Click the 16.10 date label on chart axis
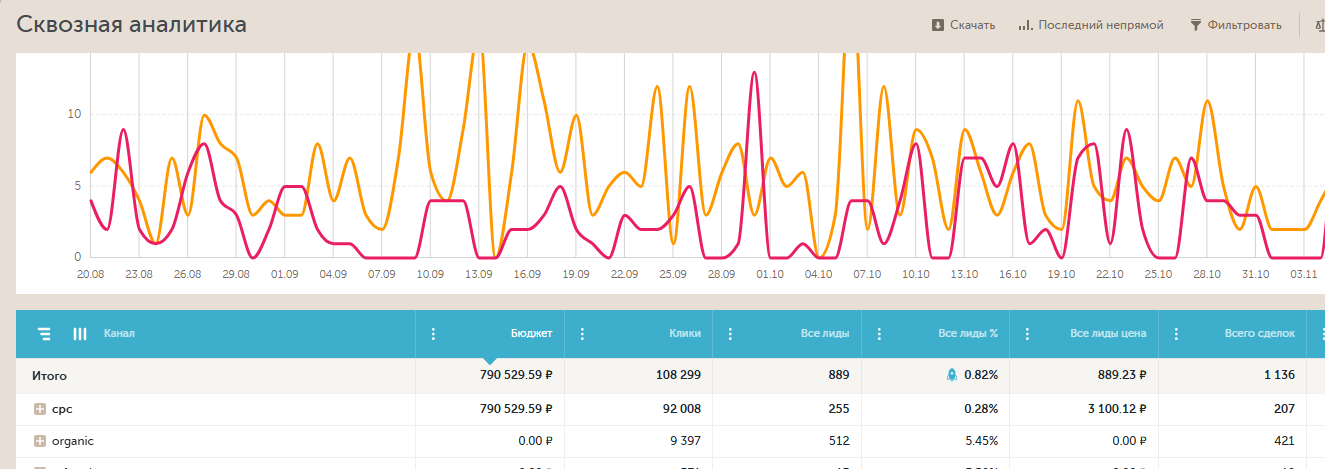This screenshot has width=1325, height=469. coord(1012,274)
